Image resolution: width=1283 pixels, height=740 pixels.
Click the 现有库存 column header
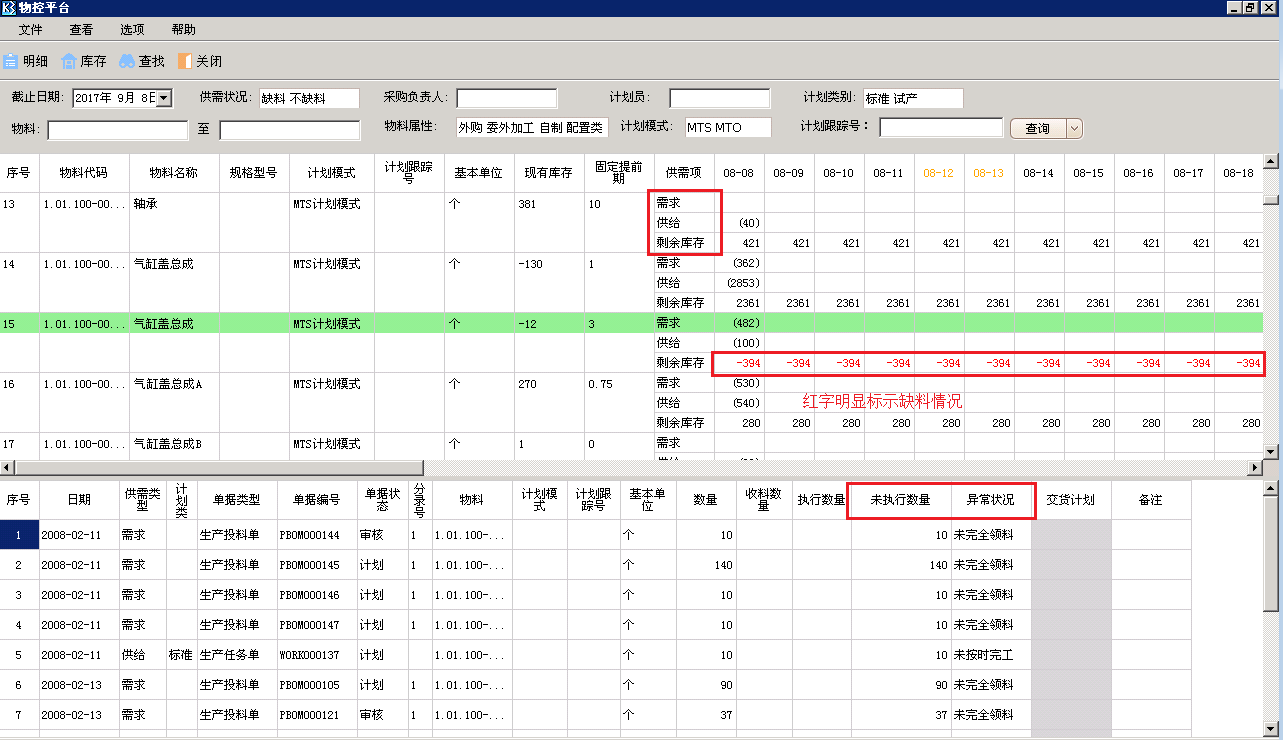click(x=549, y=173)
